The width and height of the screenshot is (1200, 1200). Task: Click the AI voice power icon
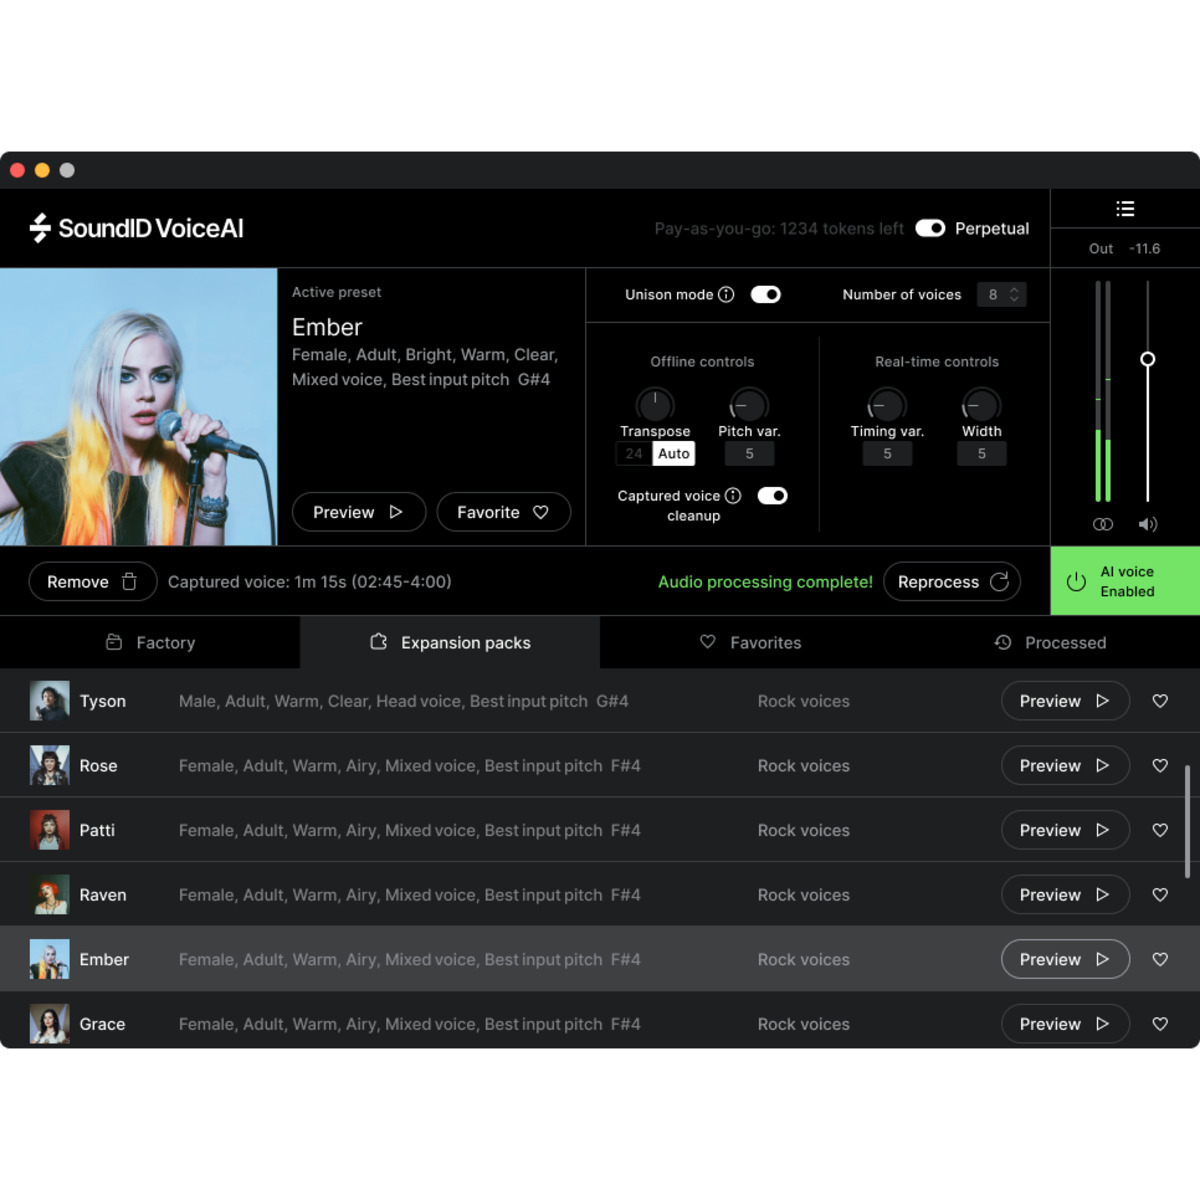pyautogui.click(x=1076, y=582)
